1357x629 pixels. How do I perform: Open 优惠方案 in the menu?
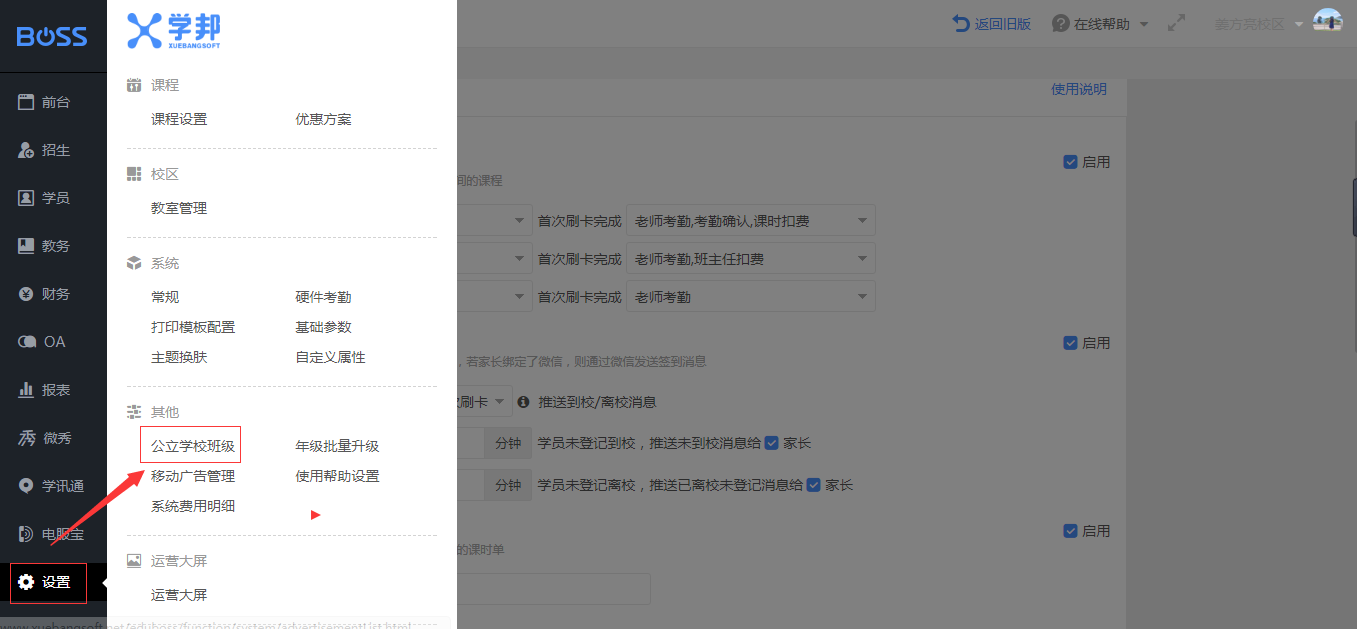pyautogui.click(x=323, y=119)
